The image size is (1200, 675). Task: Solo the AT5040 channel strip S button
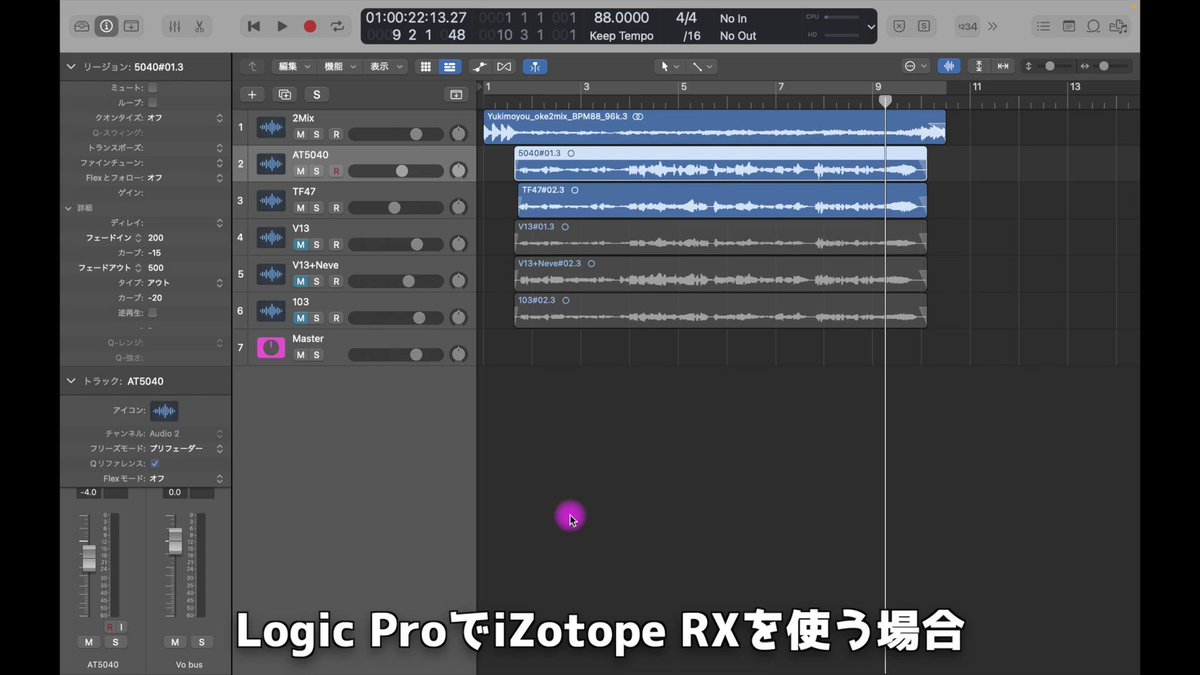(115, 642)
